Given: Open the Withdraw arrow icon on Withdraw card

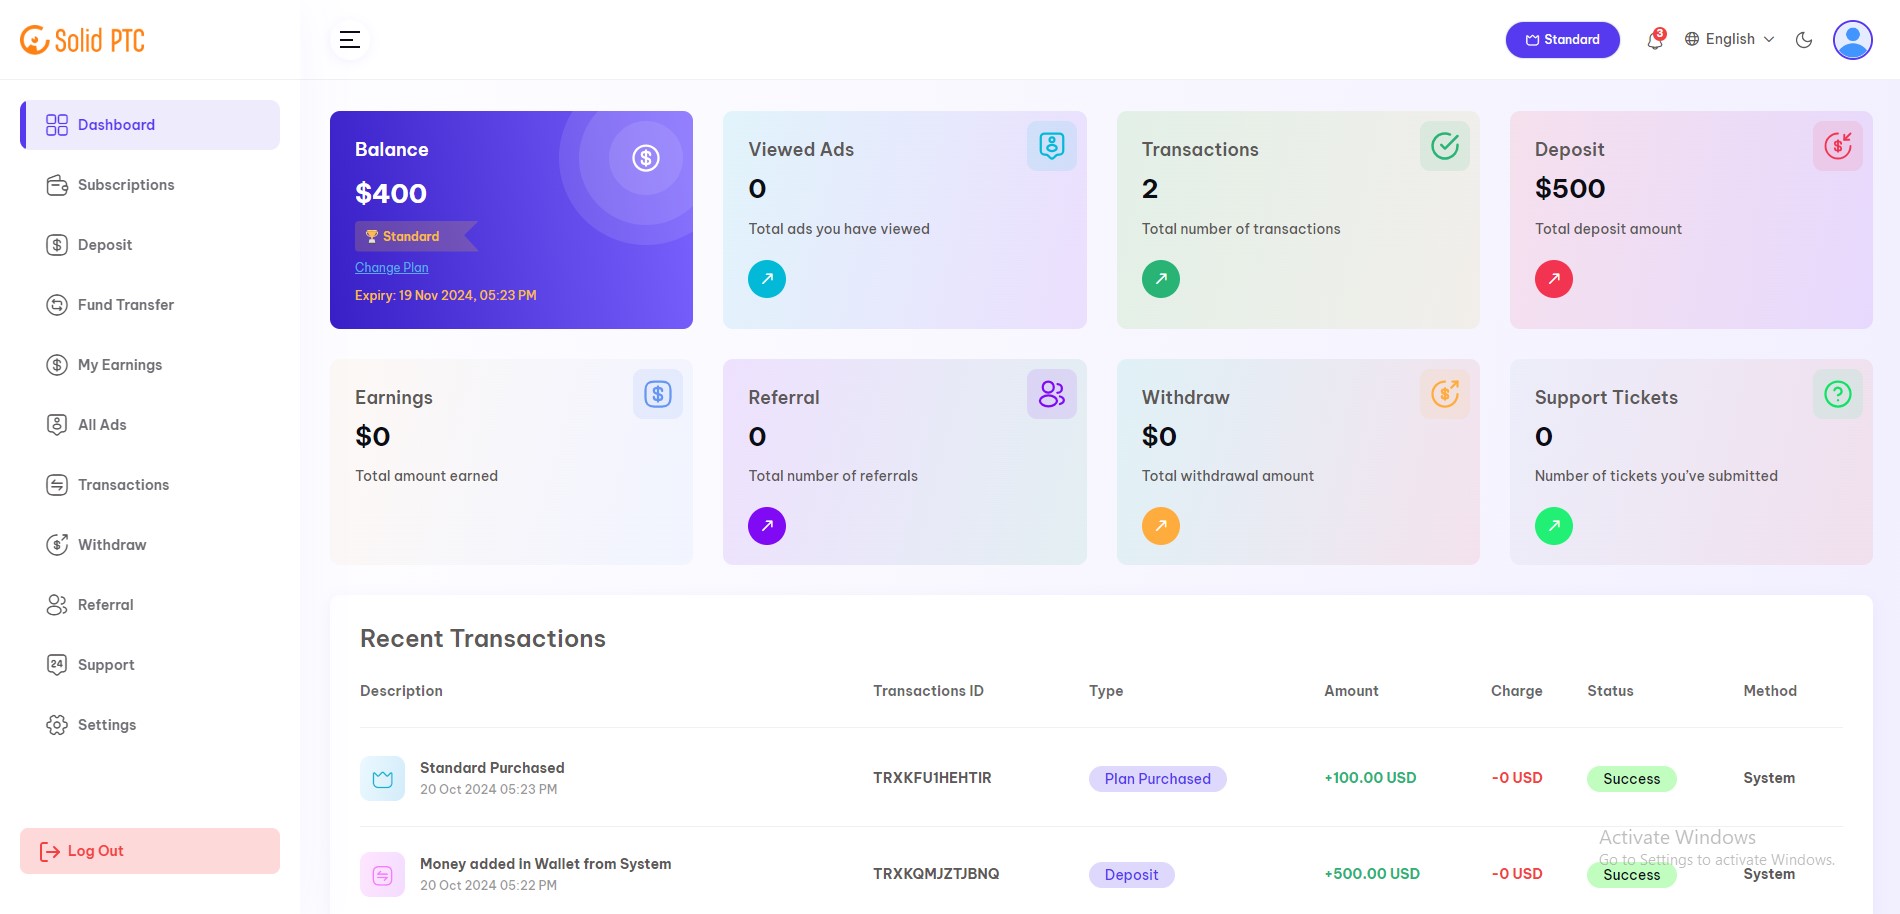Looking at the screenshot, I should point(1160,525).
